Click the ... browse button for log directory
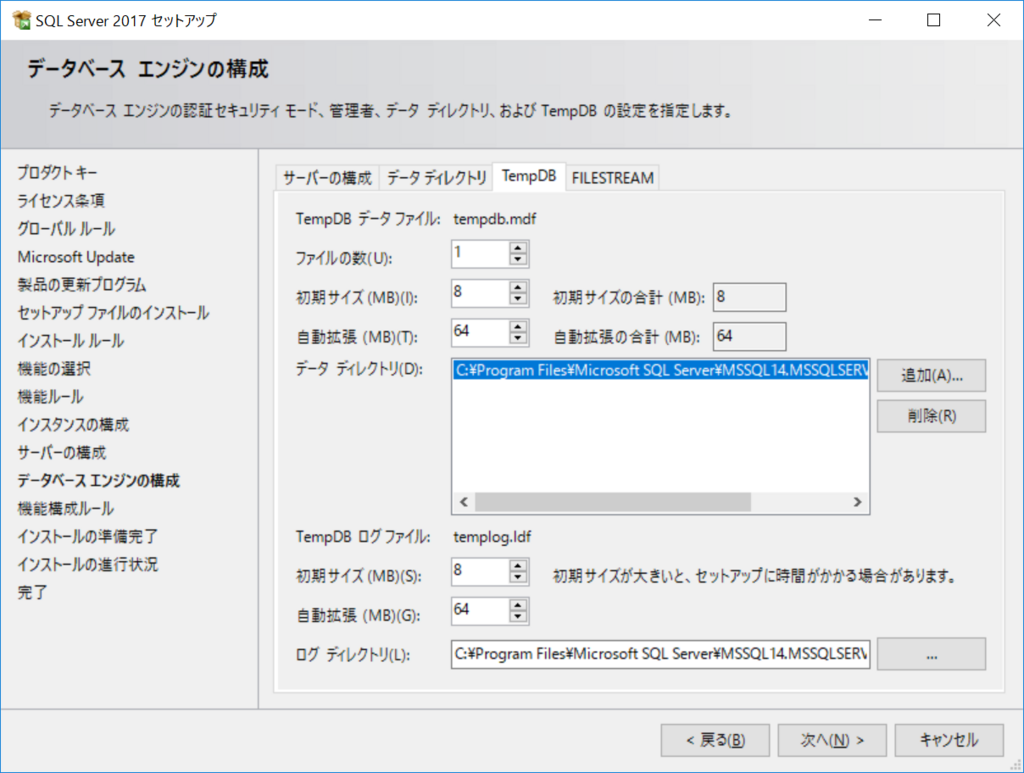Image resolution: width=1024 pixels, height=773 pixels. coord(931,654)
